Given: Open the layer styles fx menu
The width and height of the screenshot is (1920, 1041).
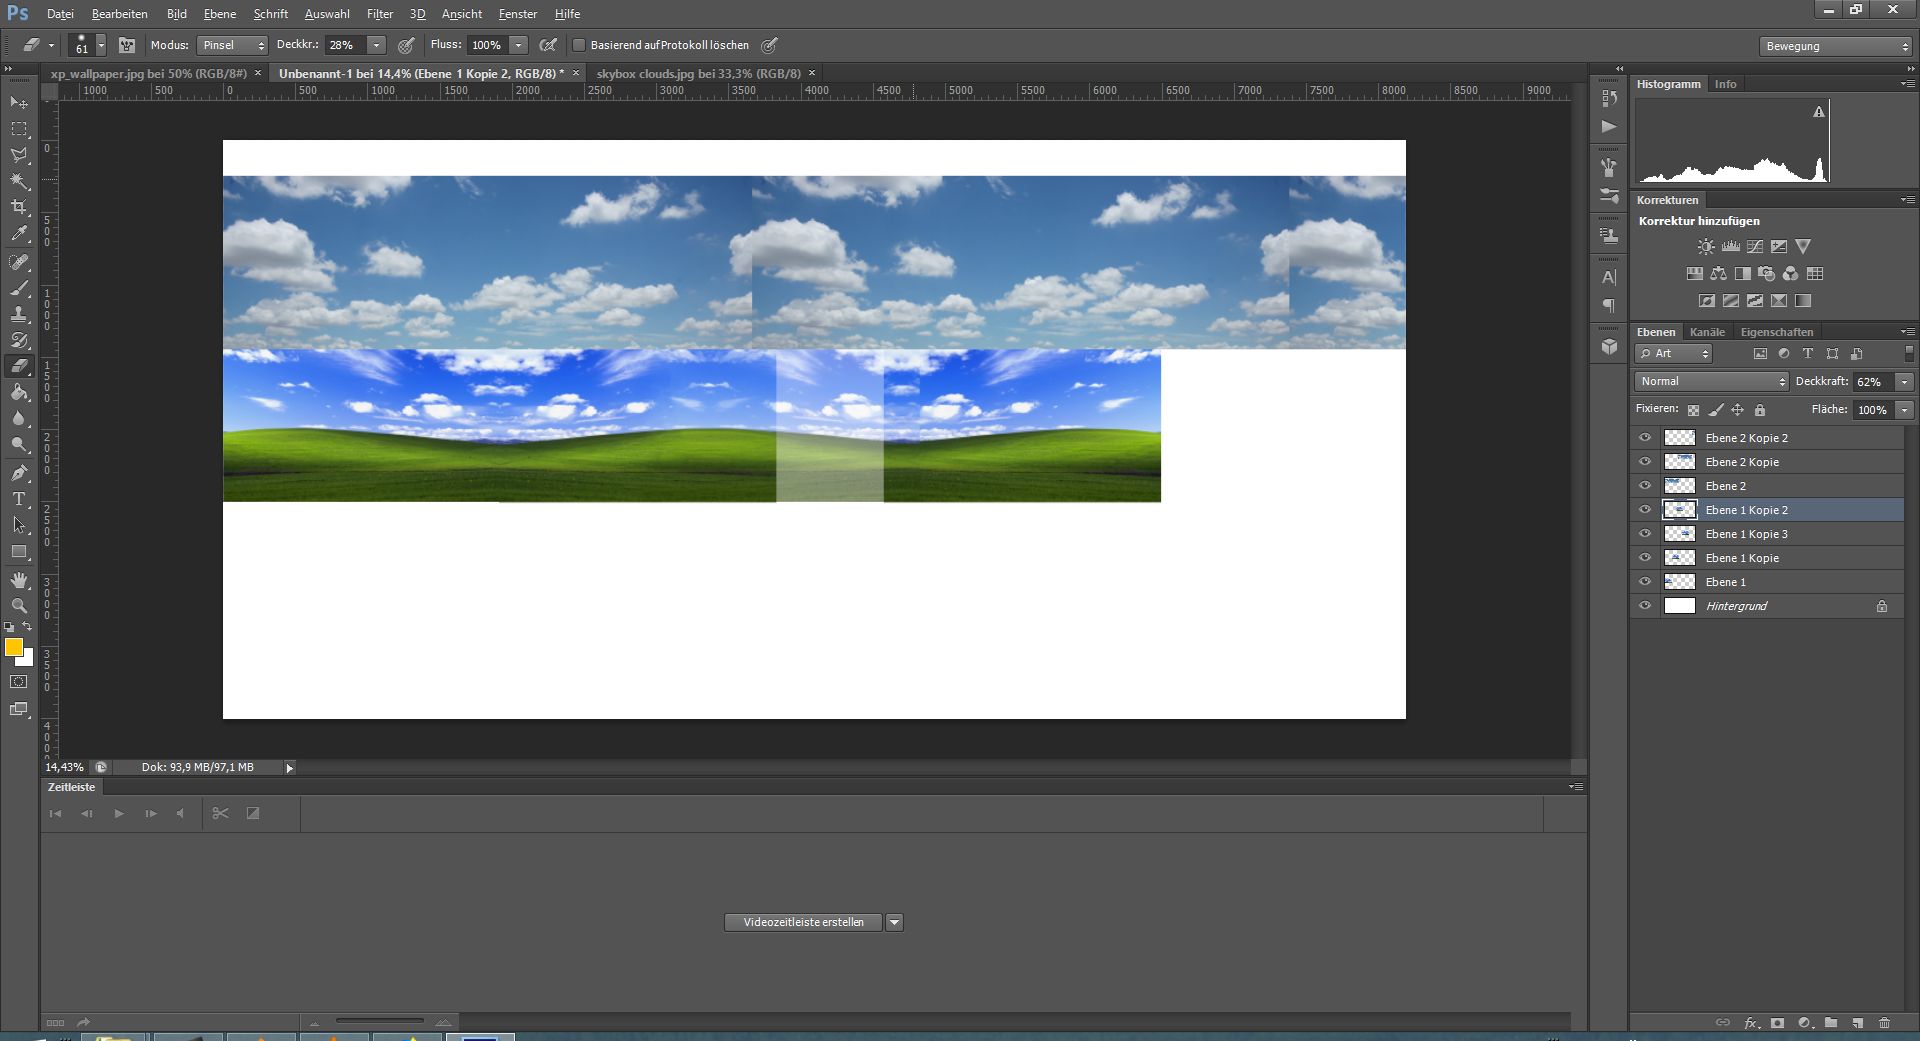Looking at the screenshot, I should tap(1751, 1023).
